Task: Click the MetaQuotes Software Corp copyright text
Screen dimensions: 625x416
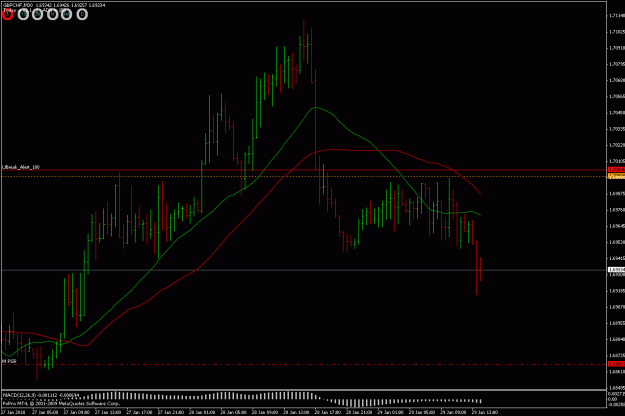Action: [x=61, y=403]
